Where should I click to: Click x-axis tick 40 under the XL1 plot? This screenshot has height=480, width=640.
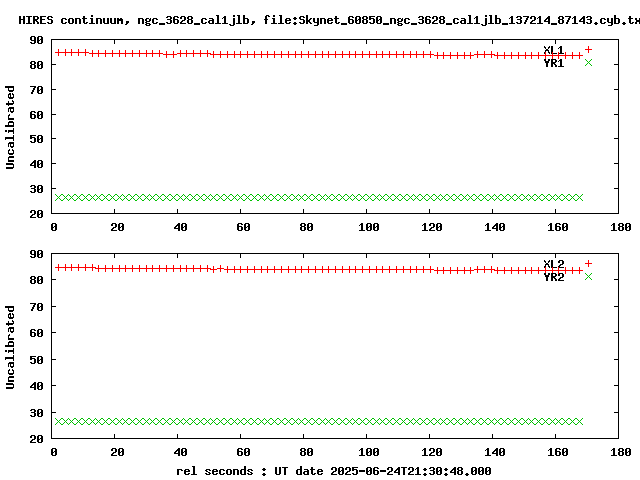click(180, 227)
